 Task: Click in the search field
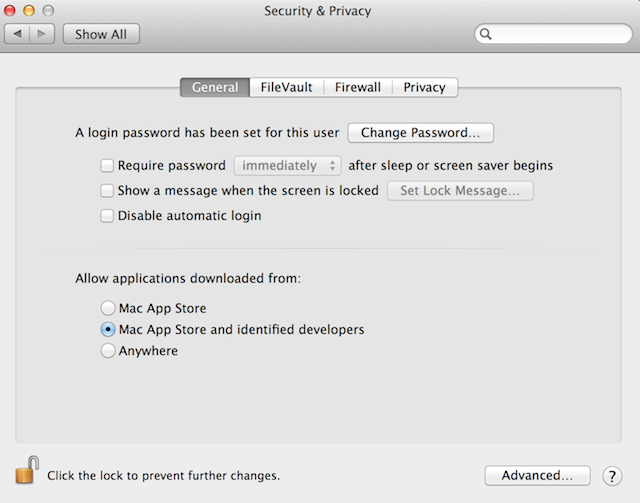(x=560, y=34)
